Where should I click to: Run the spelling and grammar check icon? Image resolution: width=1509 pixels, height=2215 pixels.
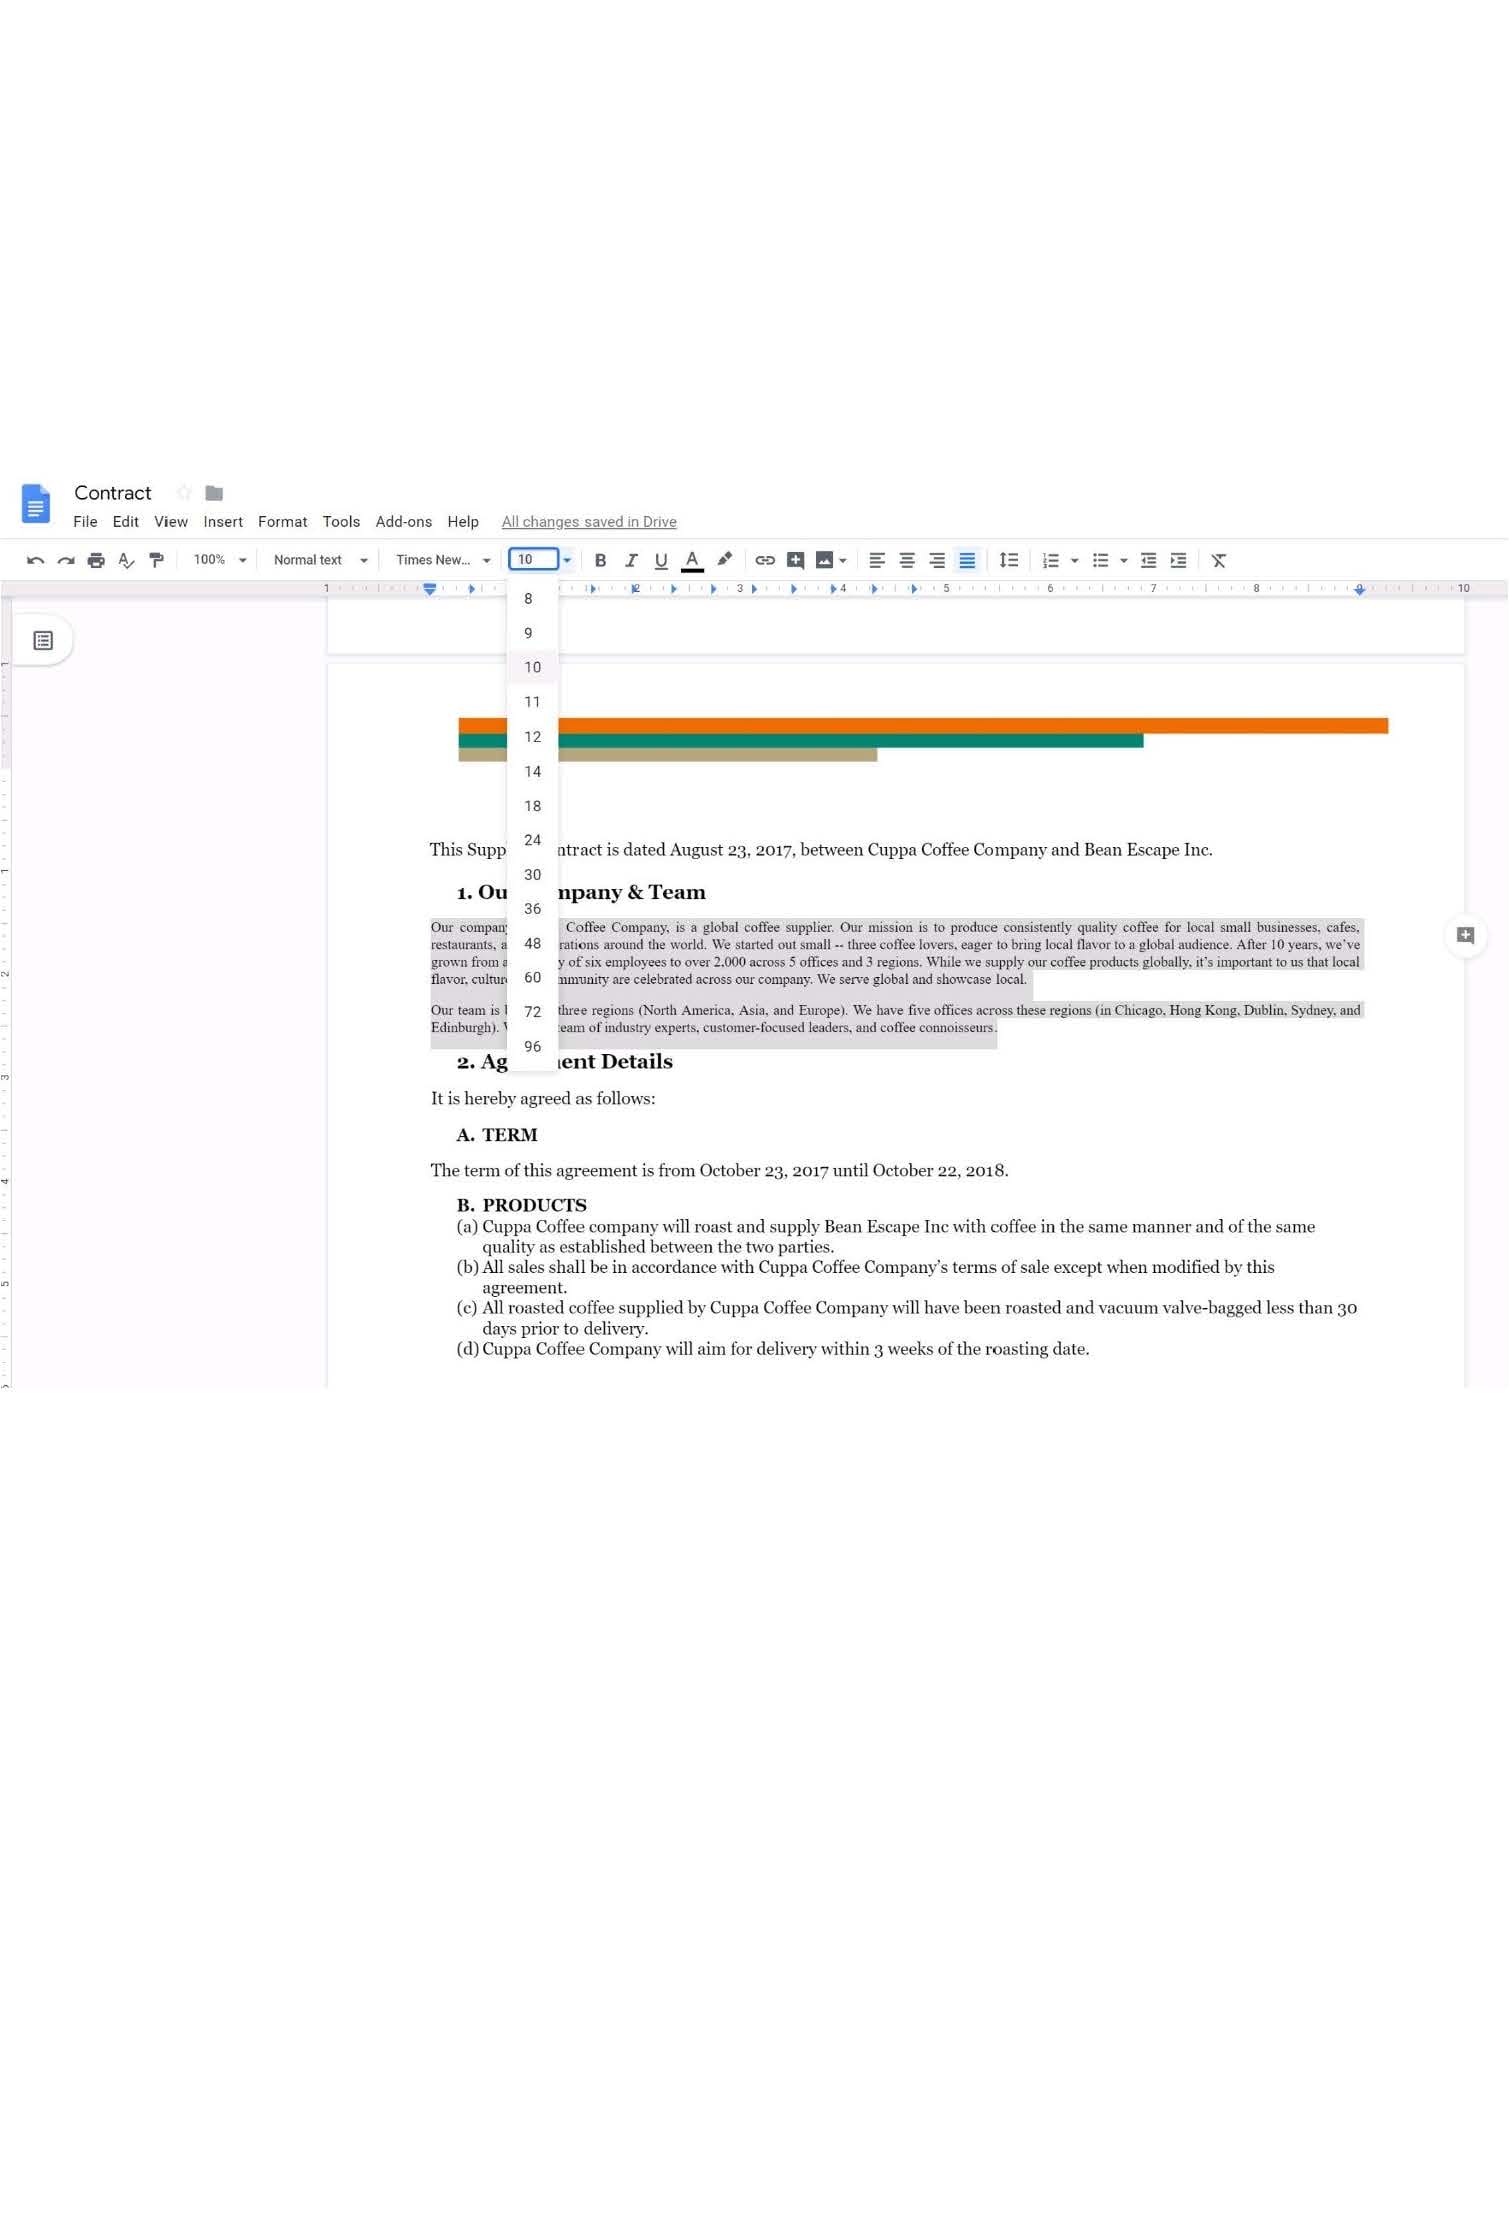(126, 560)
